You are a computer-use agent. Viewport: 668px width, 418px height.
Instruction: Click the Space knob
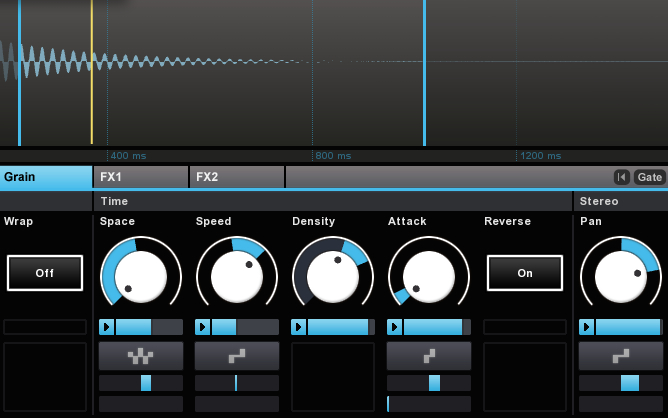[x=141, y=275]
